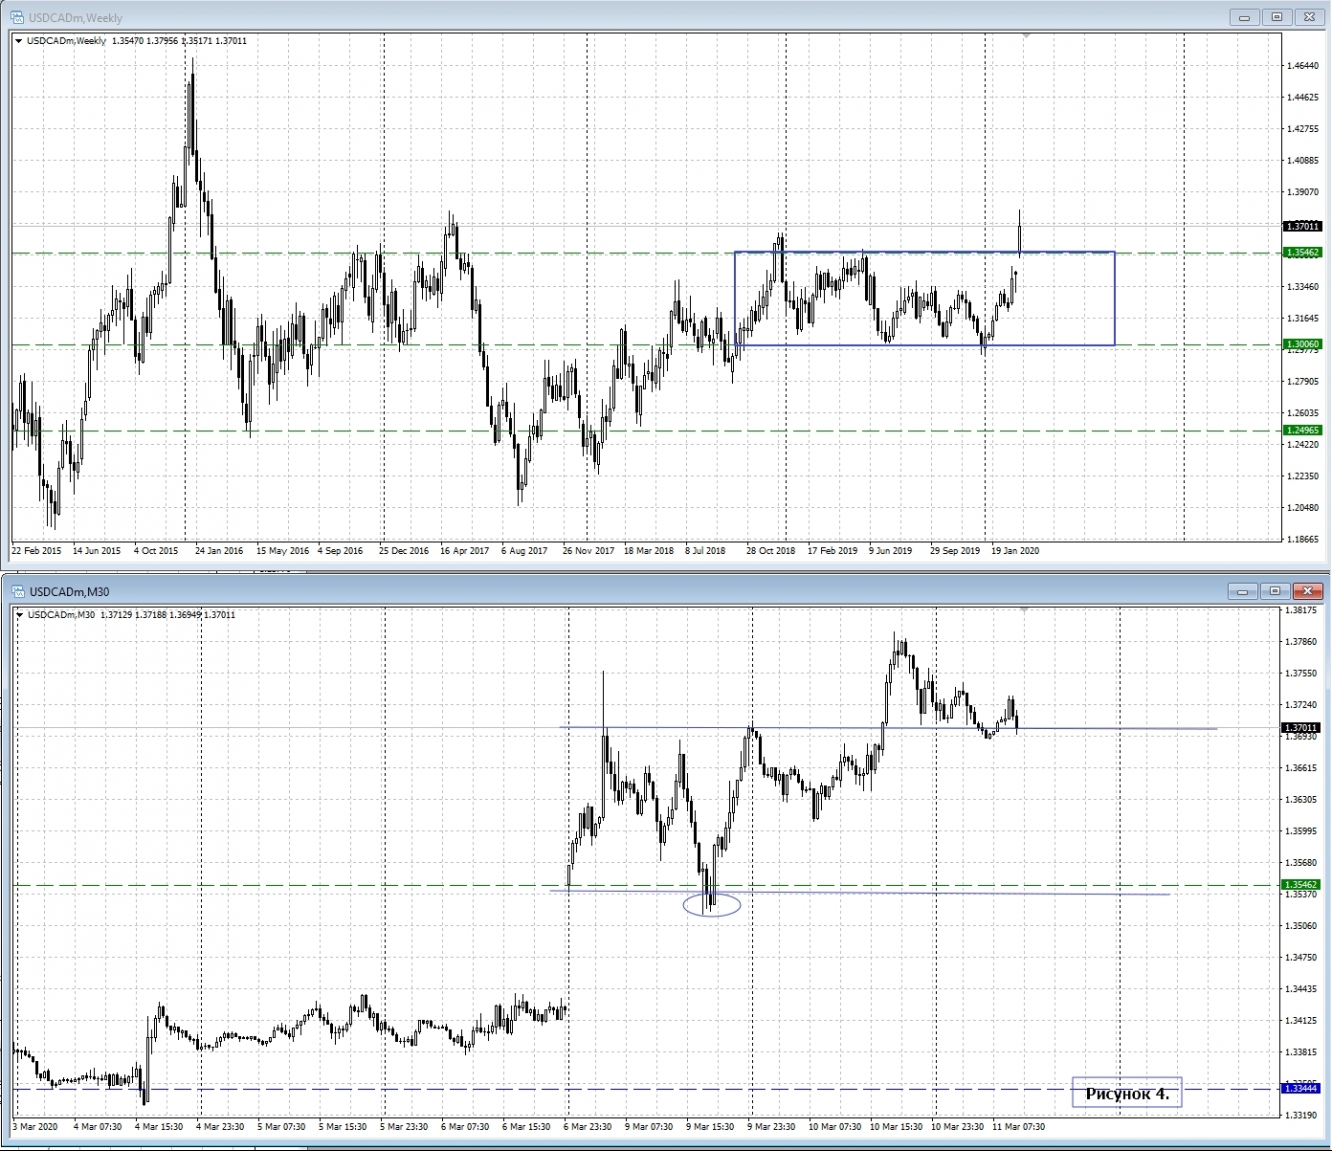The image size is (1332, 1151).
Task: Click date label 19 Jan 2020
Action: [x=1015, y=551]
